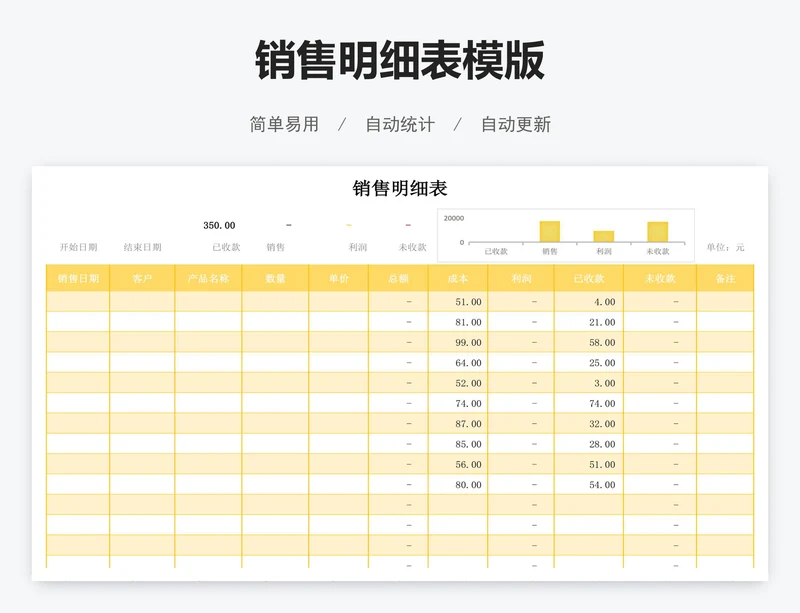Click the 销售明细表 sheet title
This screenshot has height=613, width=800.
click(x=400, y=188)
